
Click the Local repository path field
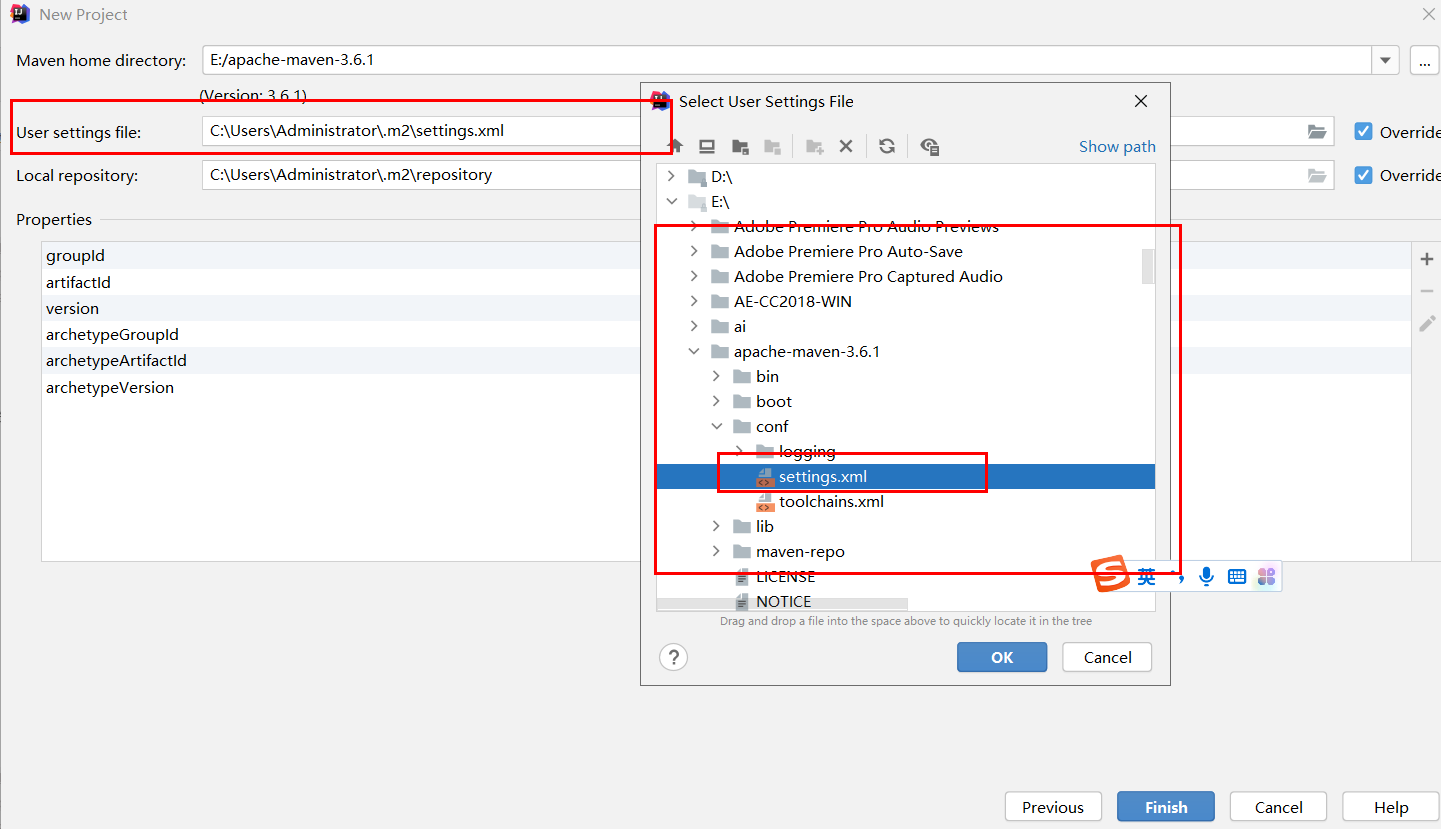tap(421, 175)
